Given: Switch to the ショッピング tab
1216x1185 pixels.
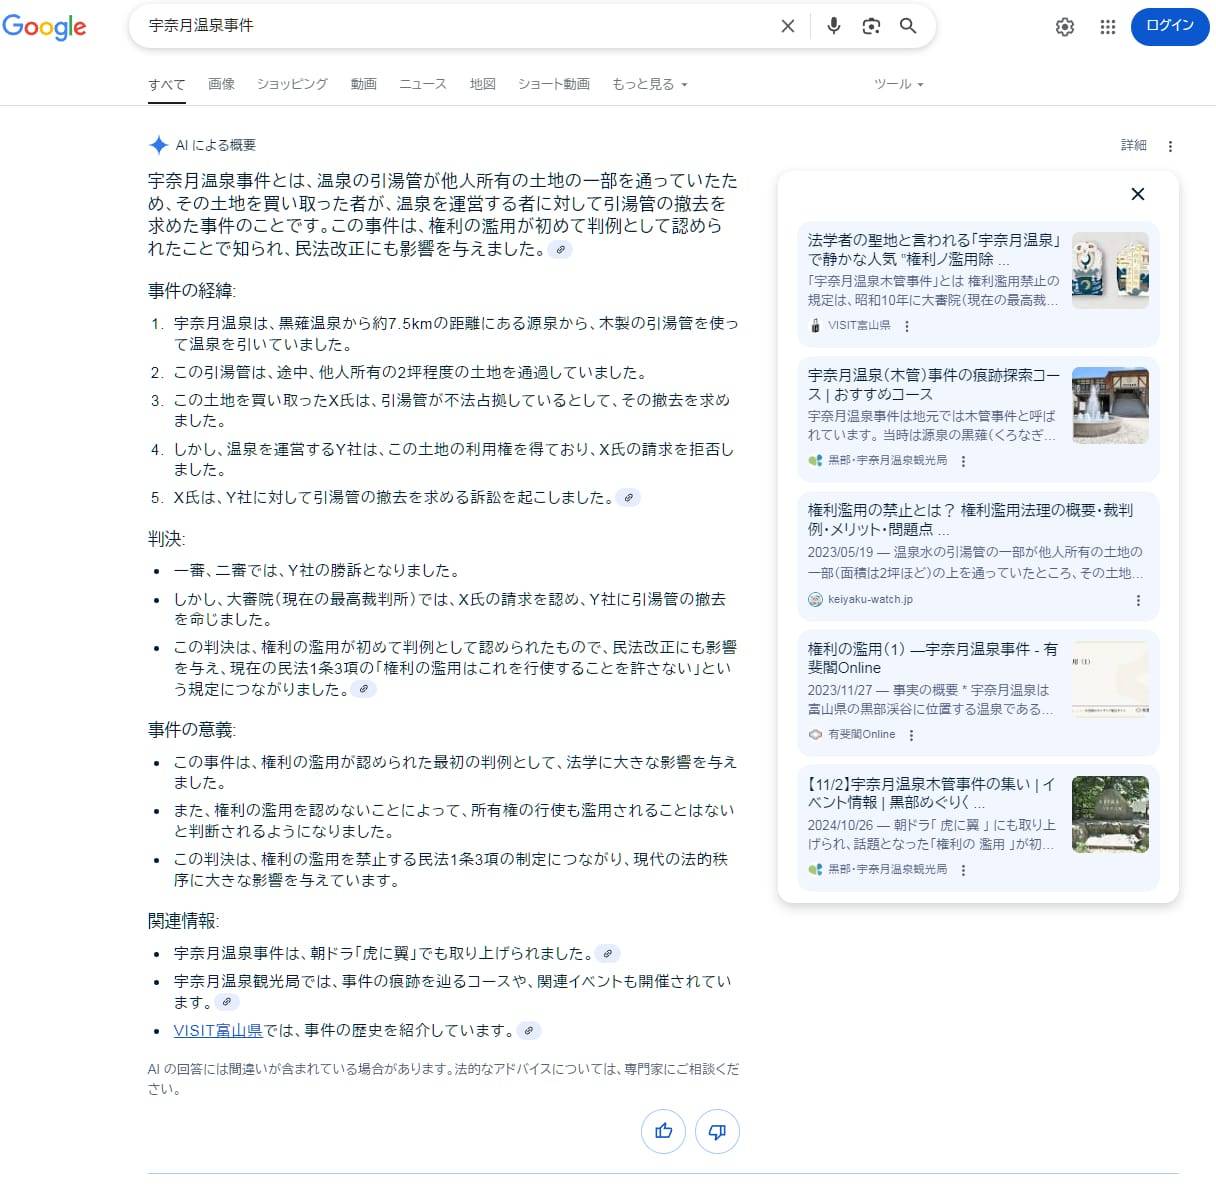Looking at the screenshot, I should (x=292, y=84).
